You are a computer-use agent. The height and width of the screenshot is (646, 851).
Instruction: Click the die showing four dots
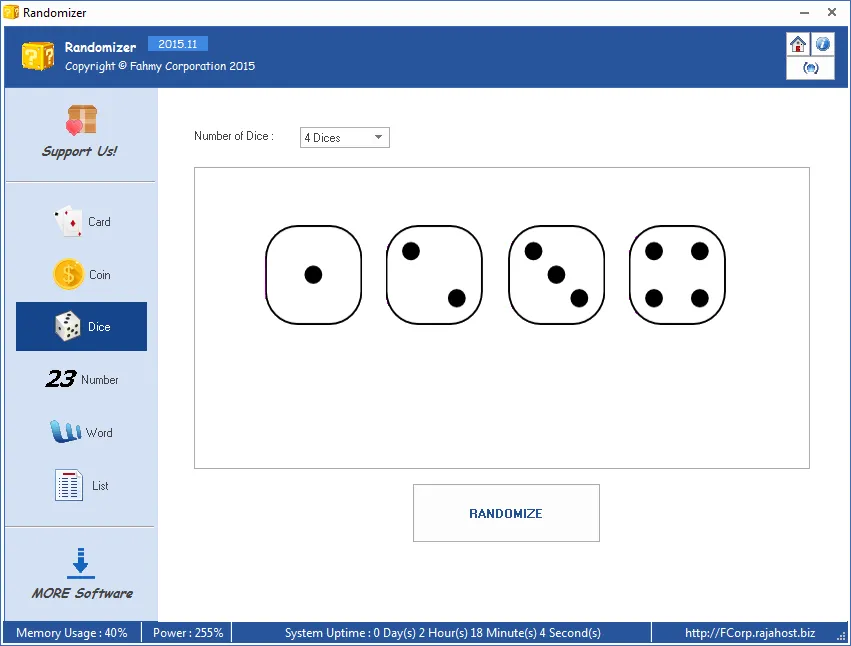677,275
